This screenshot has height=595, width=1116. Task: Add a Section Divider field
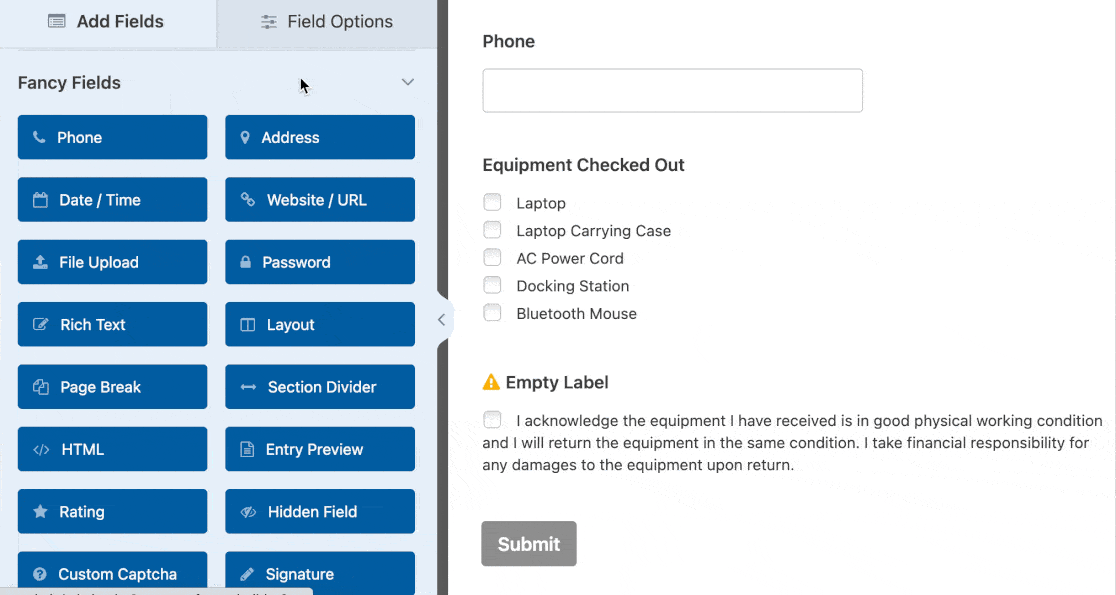(320, 387)
